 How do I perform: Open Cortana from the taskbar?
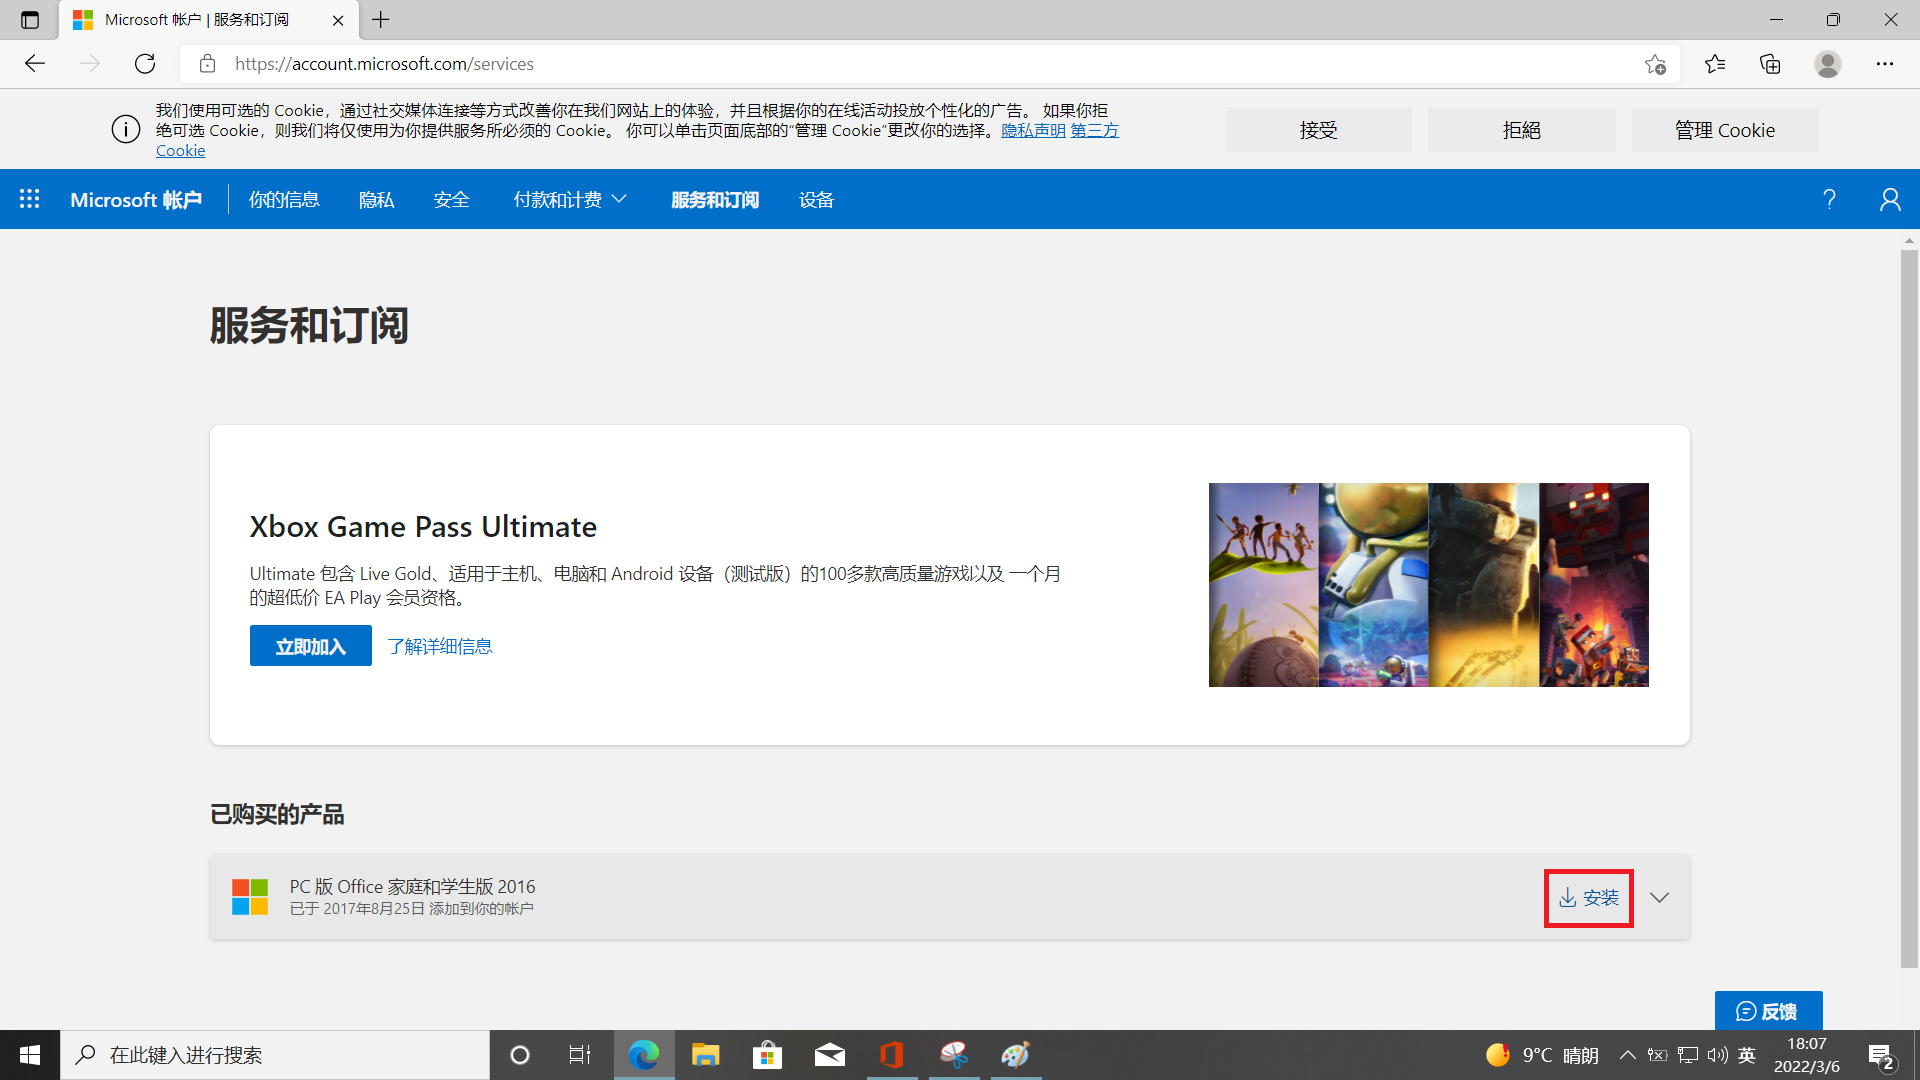[520, 1055]
